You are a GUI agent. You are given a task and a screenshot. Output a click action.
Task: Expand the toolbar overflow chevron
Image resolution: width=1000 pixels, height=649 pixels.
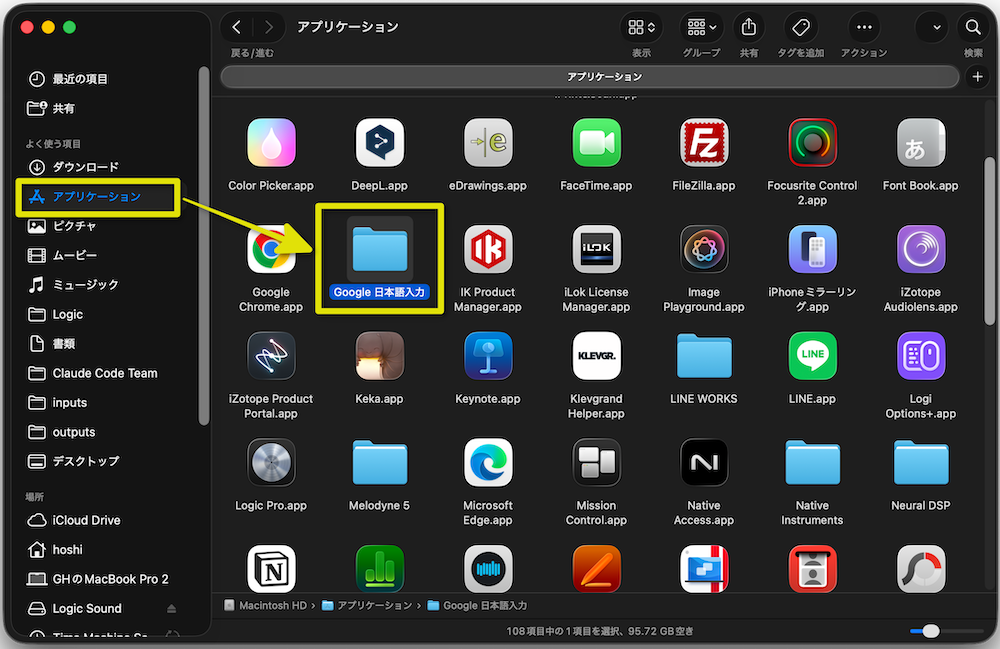pos(936,27)
